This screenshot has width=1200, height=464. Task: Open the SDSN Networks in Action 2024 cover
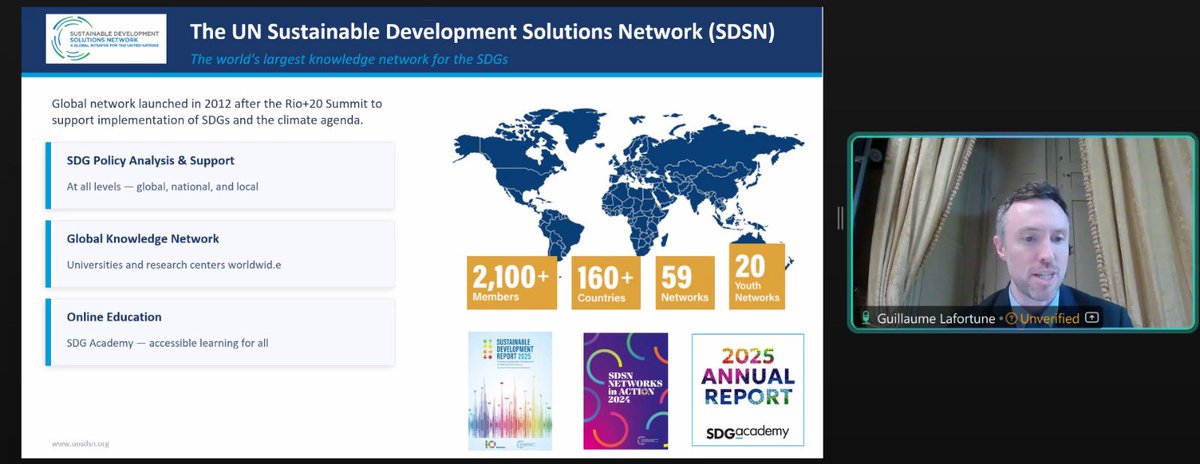click(625, 391)
